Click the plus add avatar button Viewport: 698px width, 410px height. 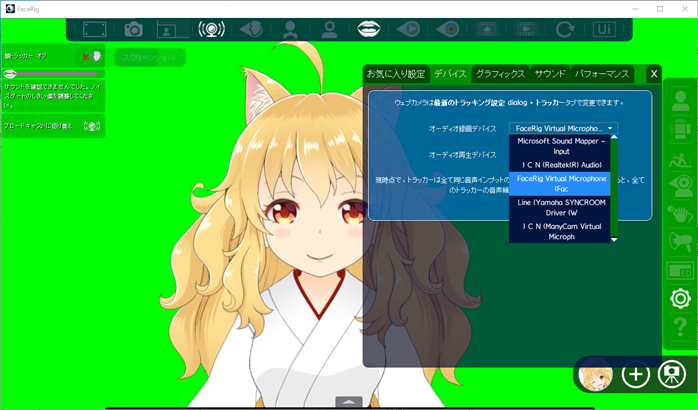[x=635, y=374]
